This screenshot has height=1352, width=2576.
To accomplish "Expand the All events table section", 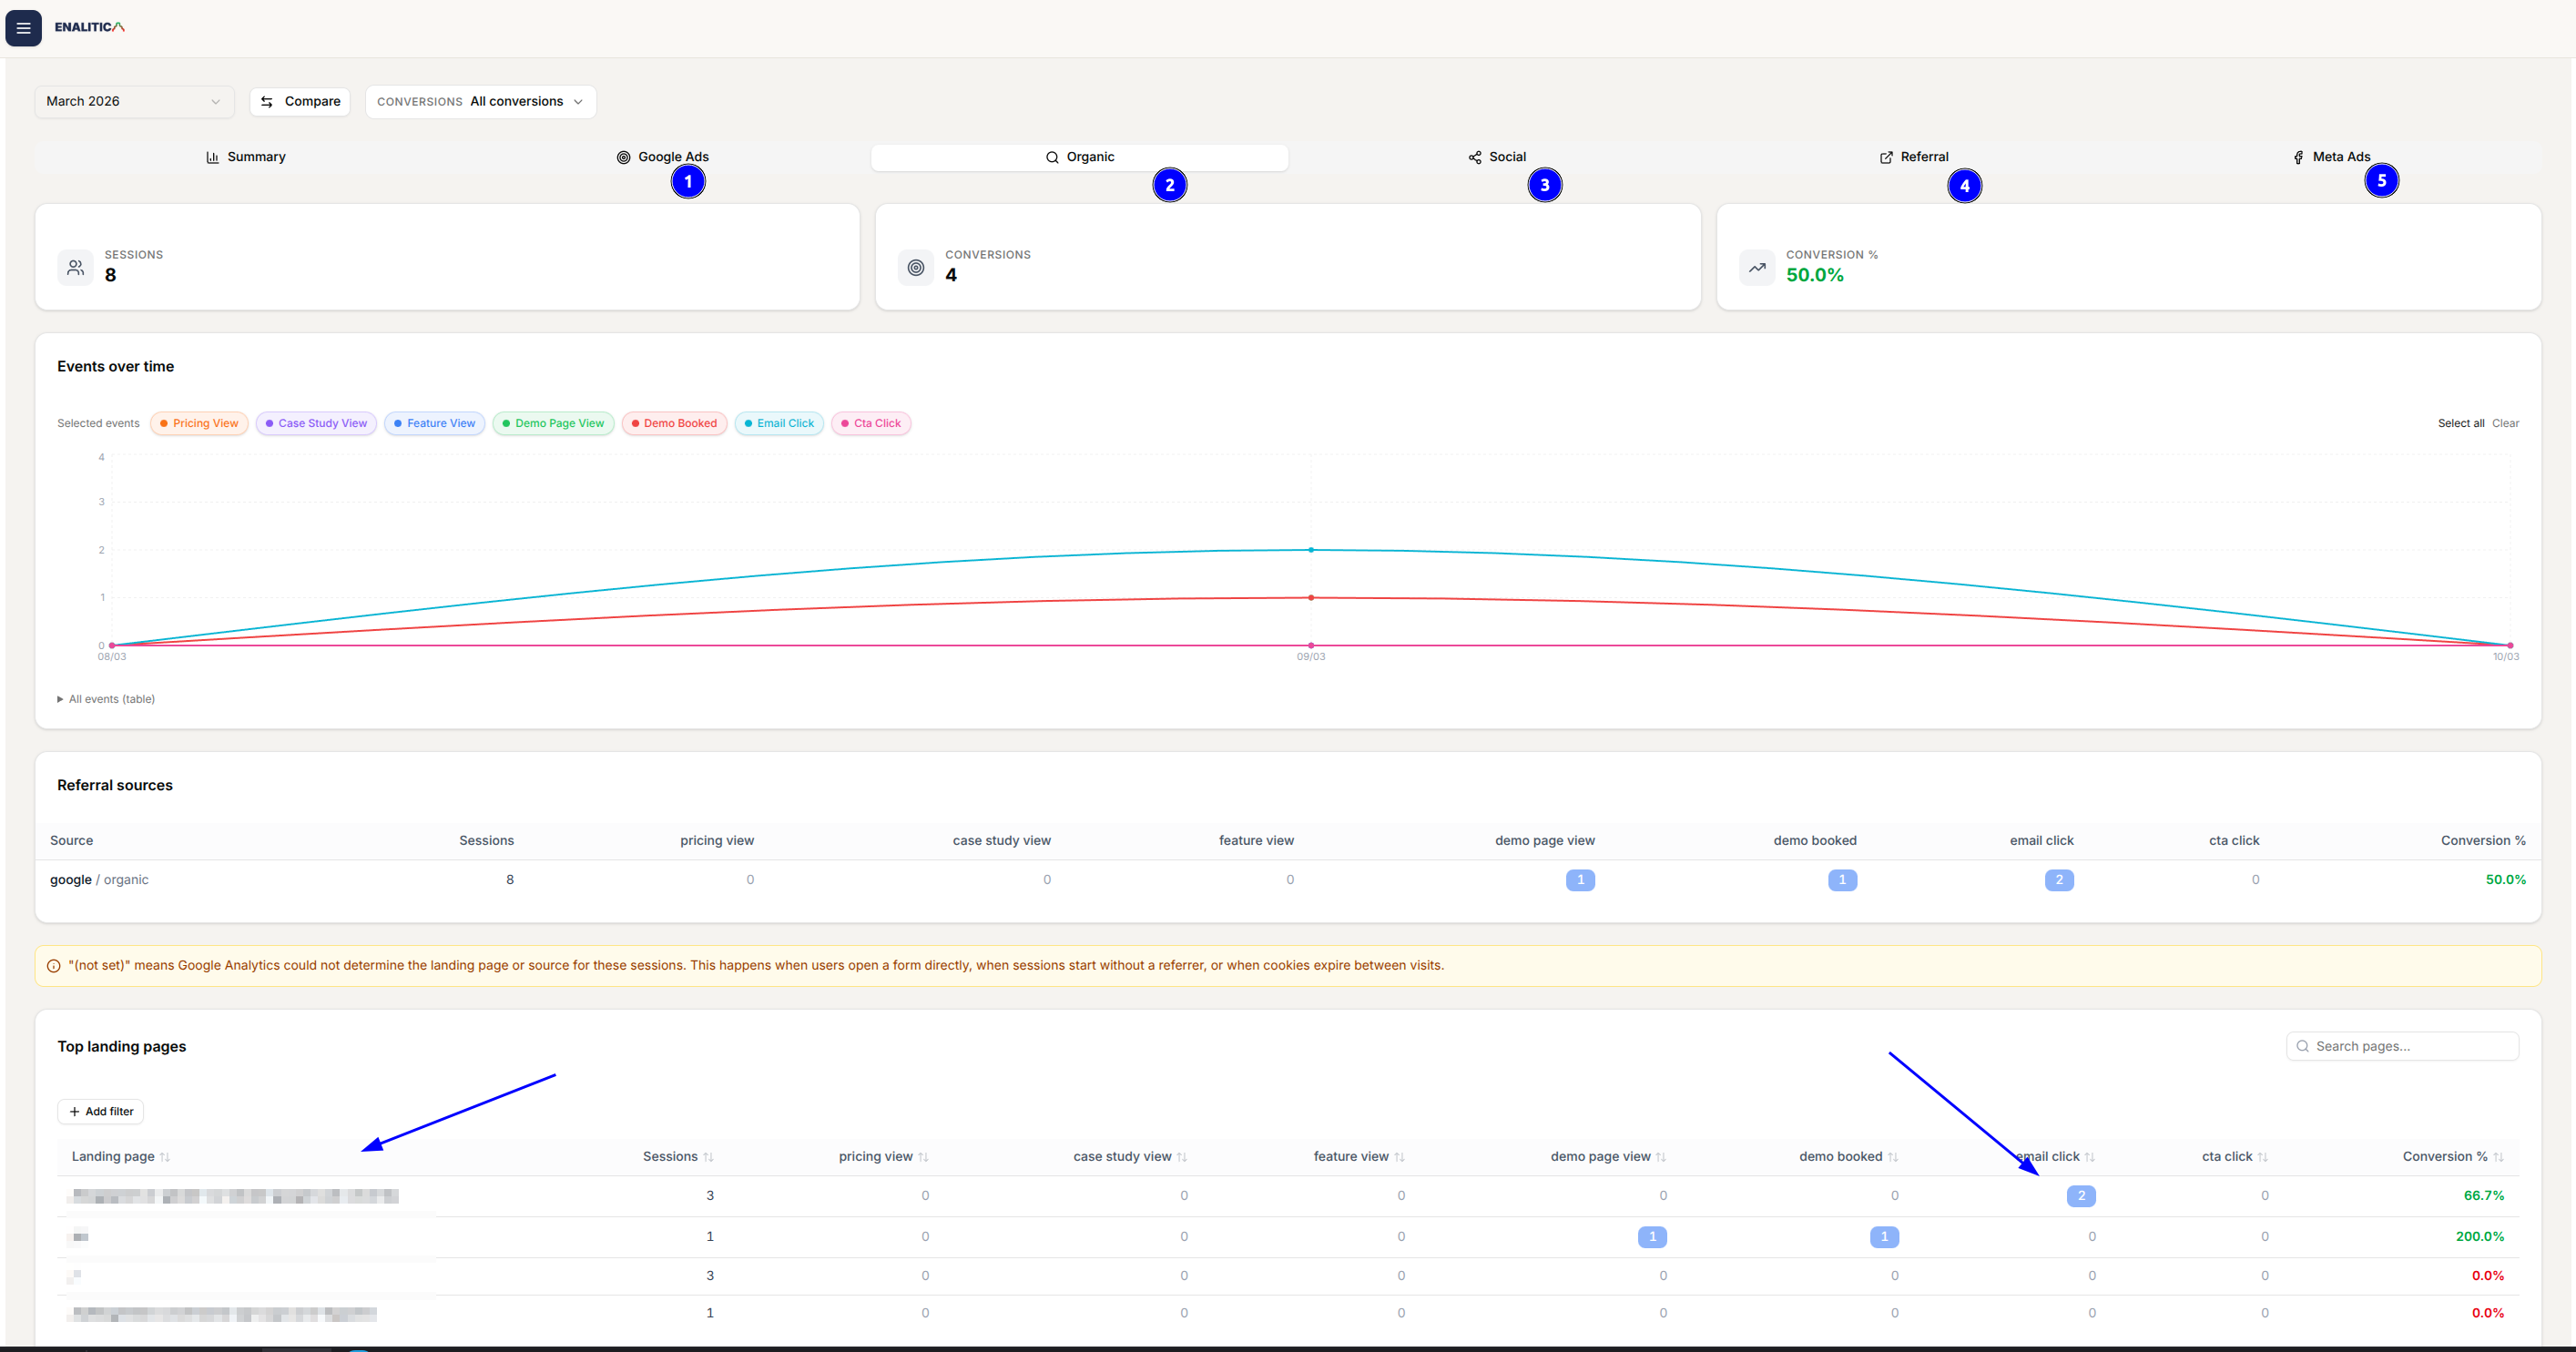I will click(106, 698).
